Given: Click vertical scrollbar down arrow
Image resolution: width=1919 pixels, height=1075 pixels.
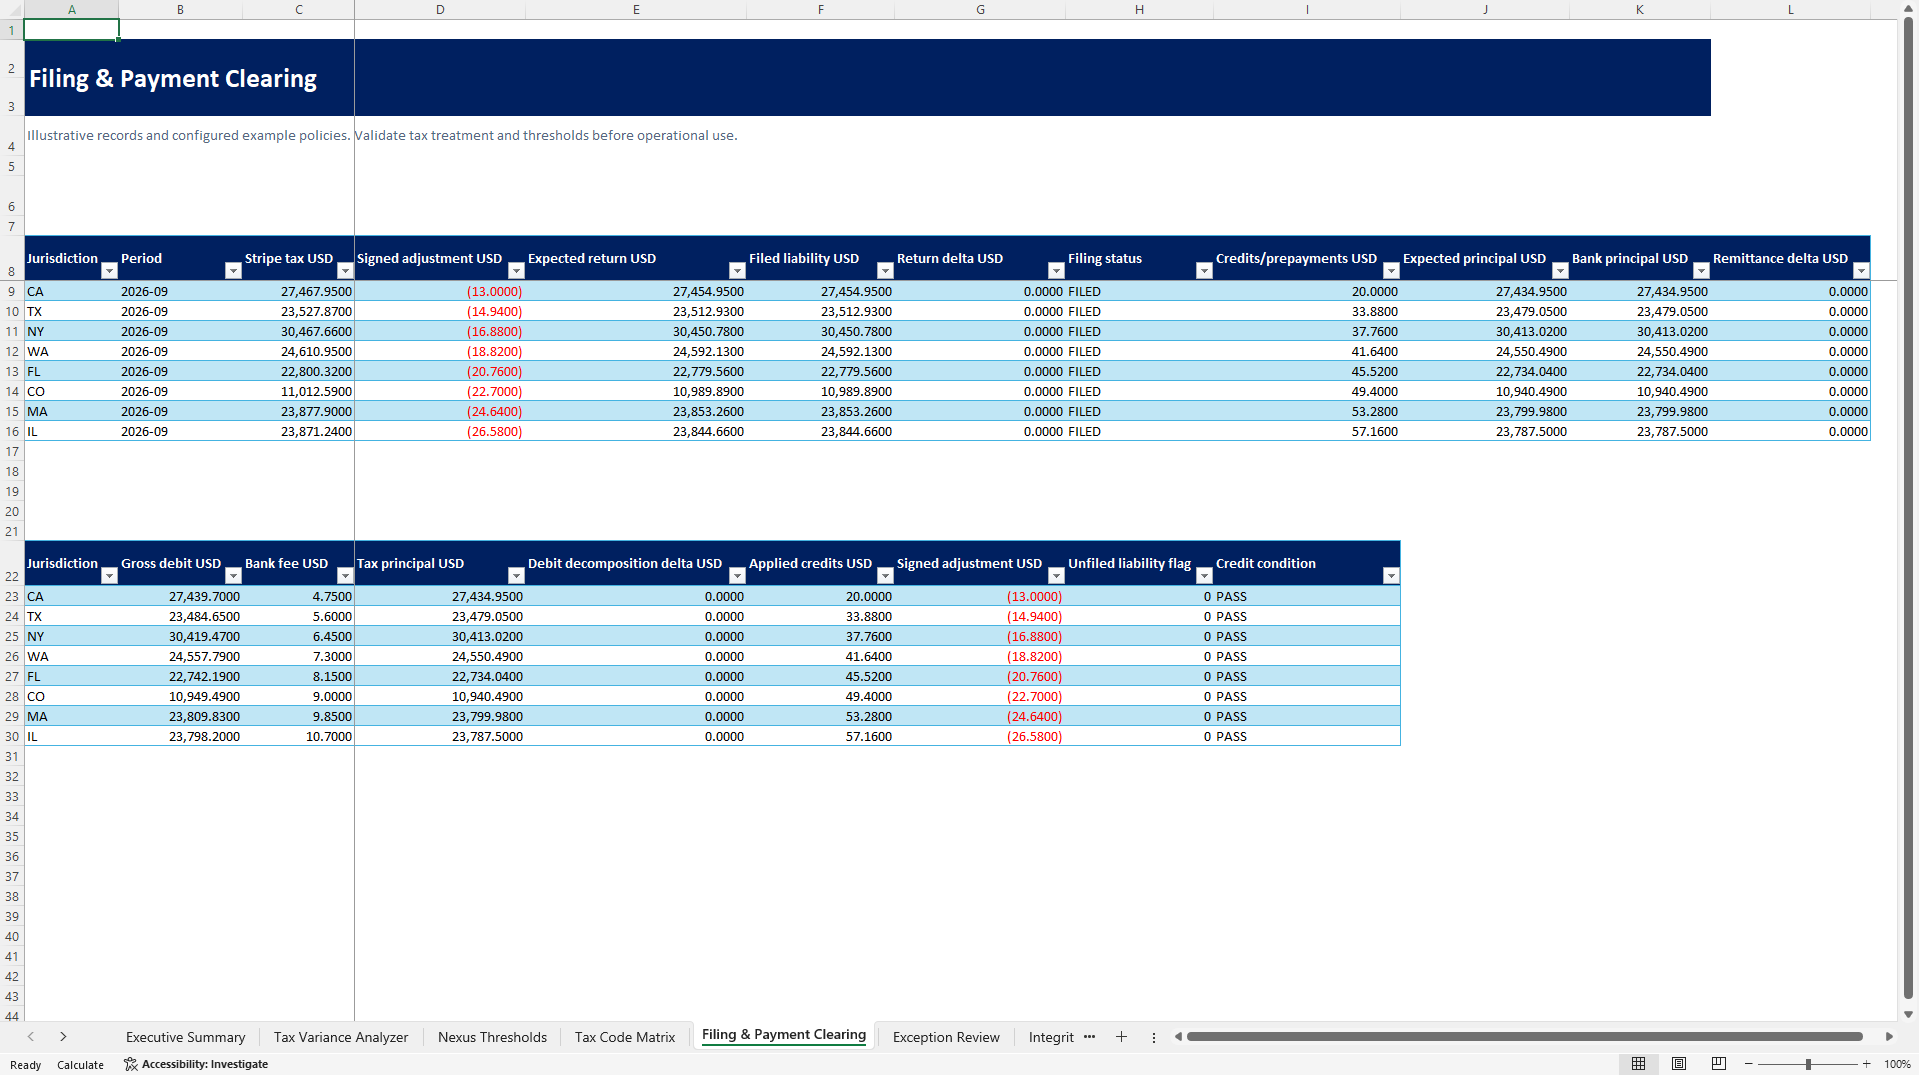Looking at the screenshot, I should pos(1908,1014).
